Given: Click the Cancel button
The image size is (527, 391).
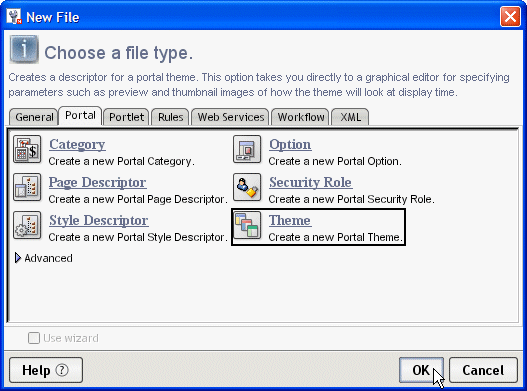Looking at the screenshot, I should (483, 370).
